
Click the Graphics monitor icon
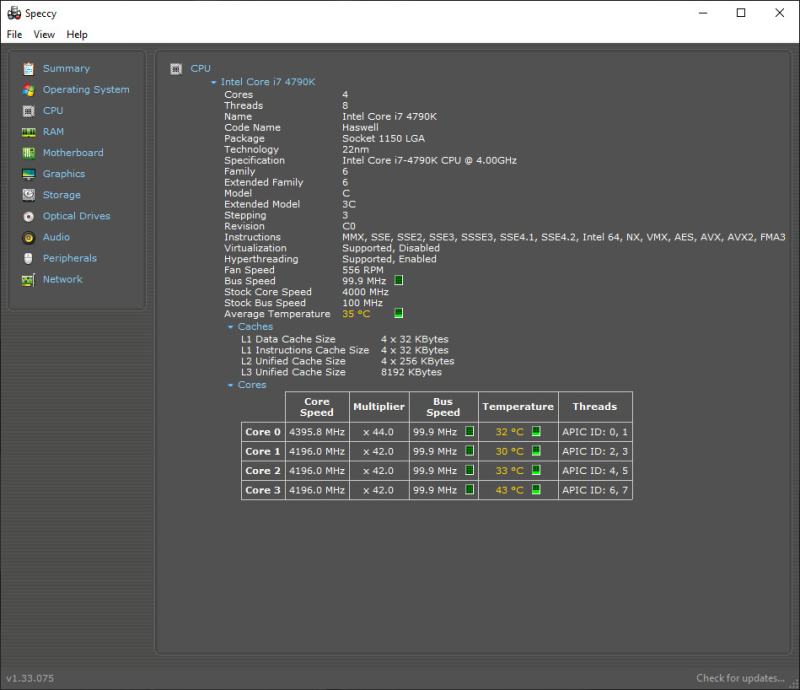point(28,174)
